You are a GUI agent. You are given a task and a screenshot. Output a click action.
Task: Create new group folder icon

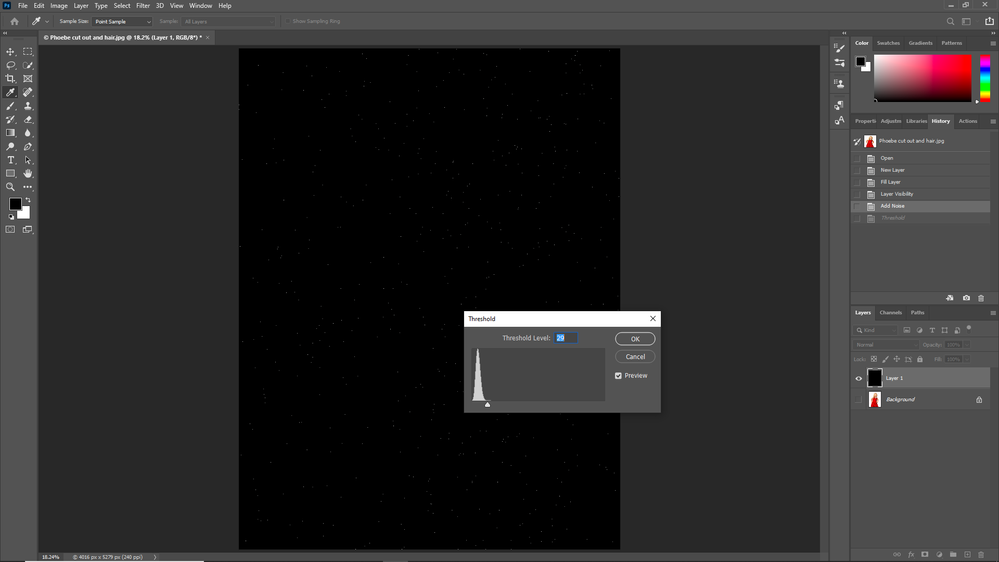[952, 554]
